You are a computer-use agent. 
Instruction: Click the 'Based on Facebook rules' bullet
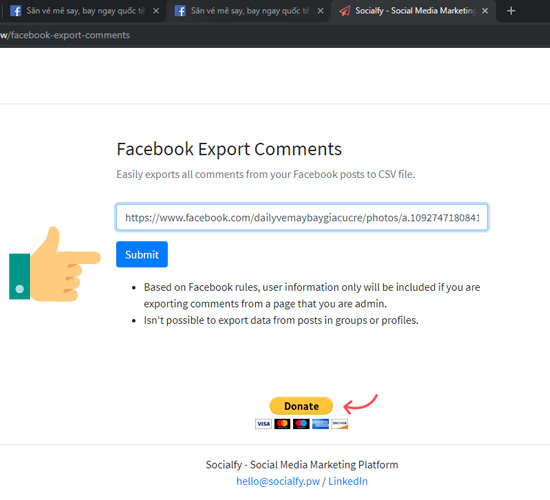click(312, 295)
